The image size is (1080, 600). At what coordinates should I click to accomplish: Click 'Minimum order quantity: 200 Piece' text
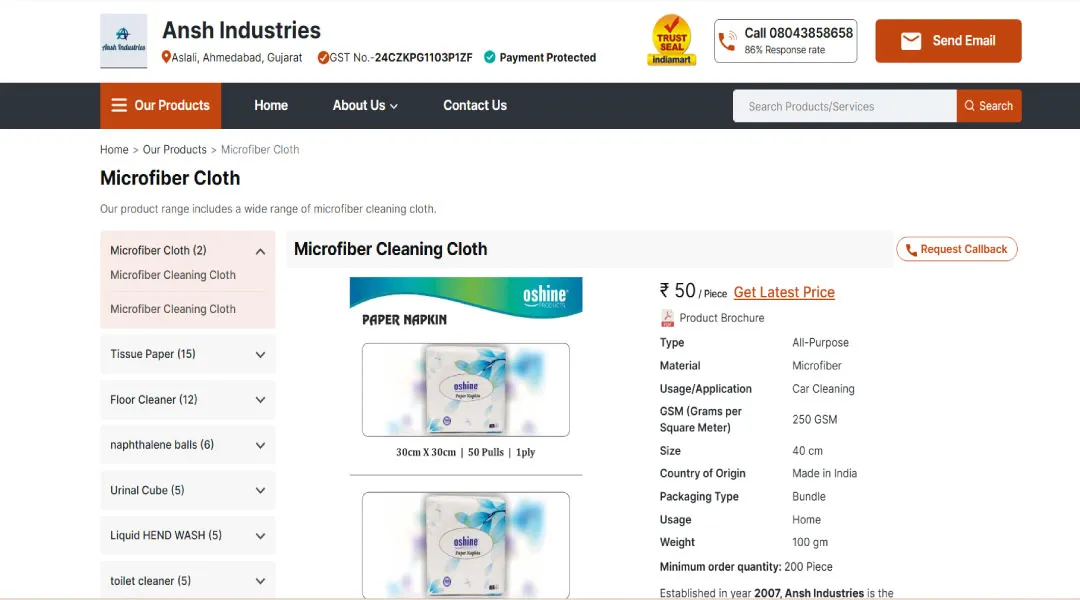point(746,567)
